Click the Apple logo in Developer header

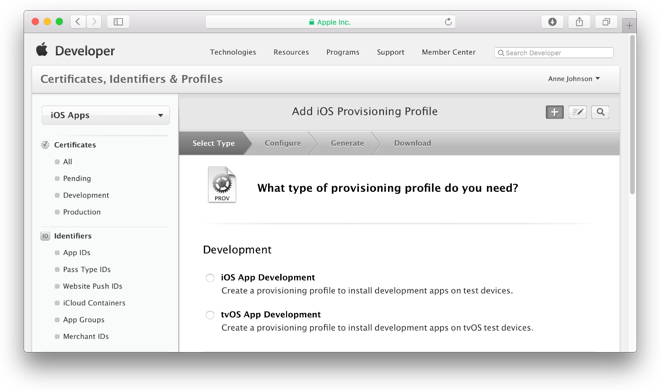tap(42, 50)
